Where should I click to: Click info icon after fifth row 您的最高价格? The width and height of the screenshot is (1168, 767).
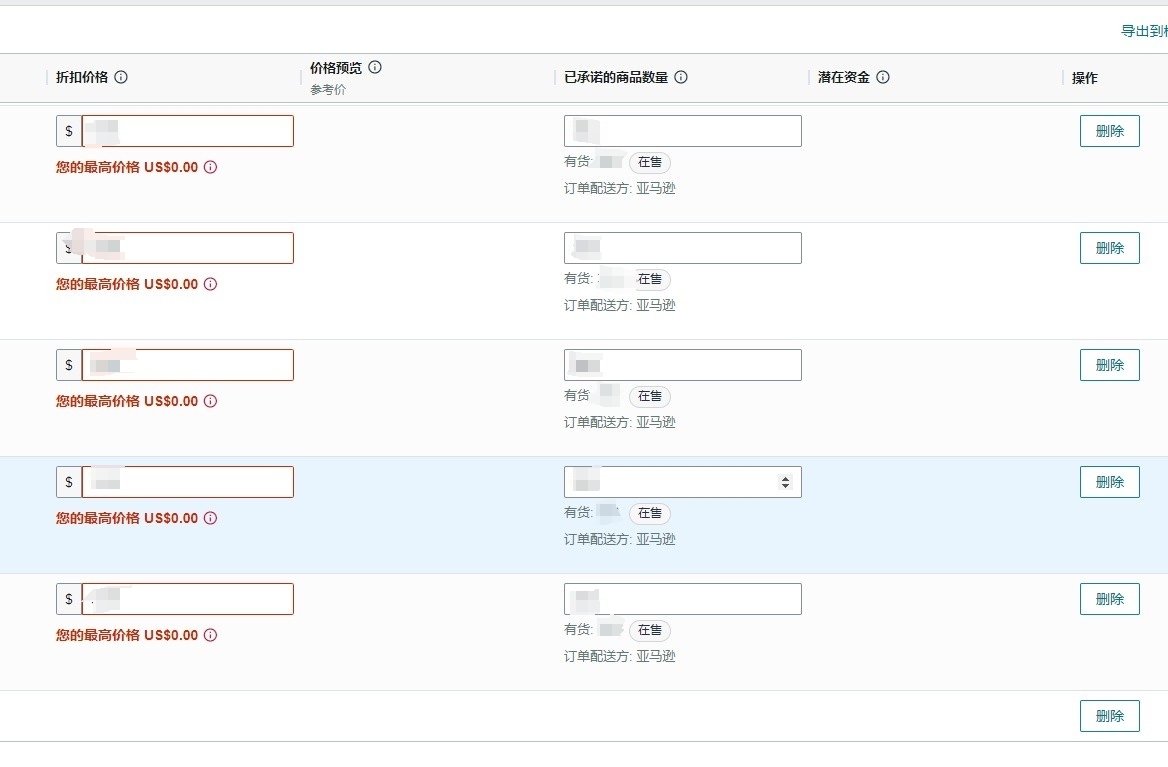click(x=210, y=635)
